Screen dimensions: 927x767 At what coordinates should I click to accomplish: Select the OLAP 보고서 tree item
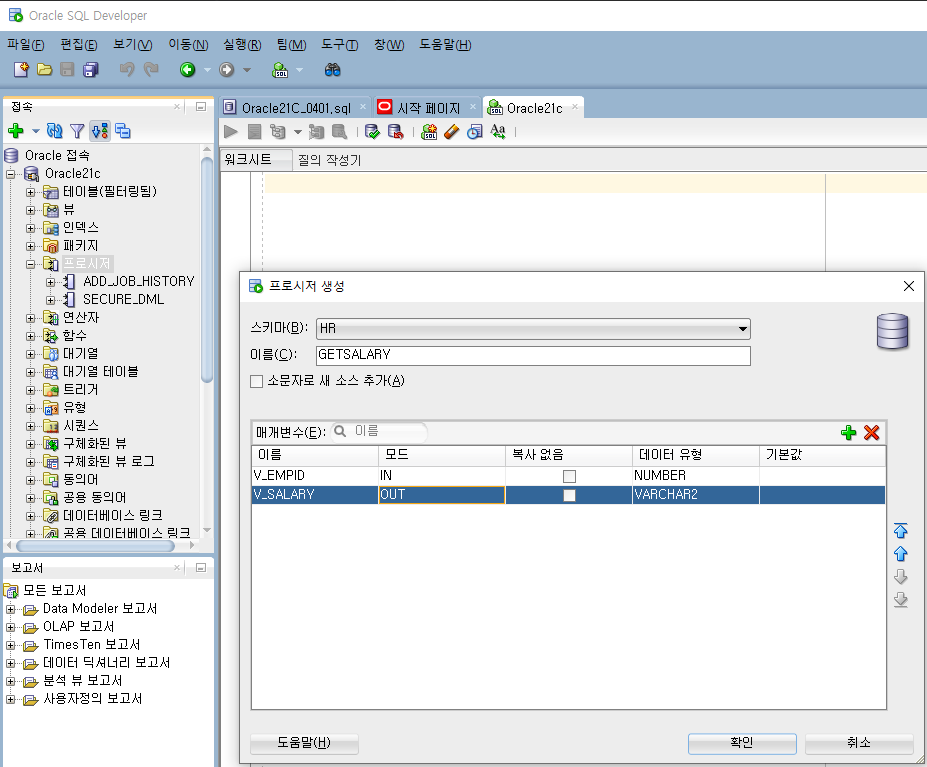coord(79,627)
